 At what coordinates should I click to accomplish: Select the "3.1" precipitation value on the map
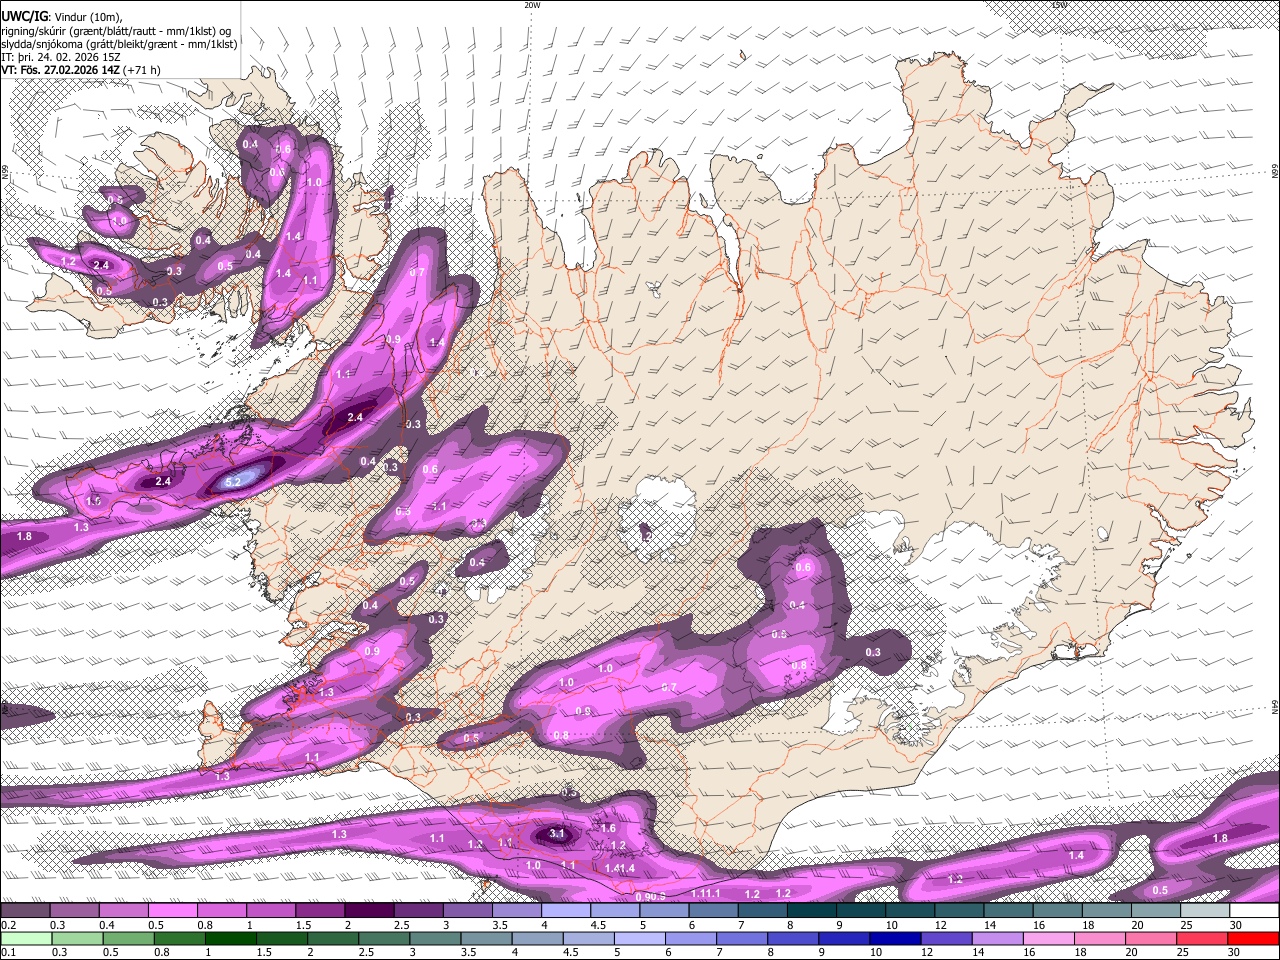click(x=558, y=833)
